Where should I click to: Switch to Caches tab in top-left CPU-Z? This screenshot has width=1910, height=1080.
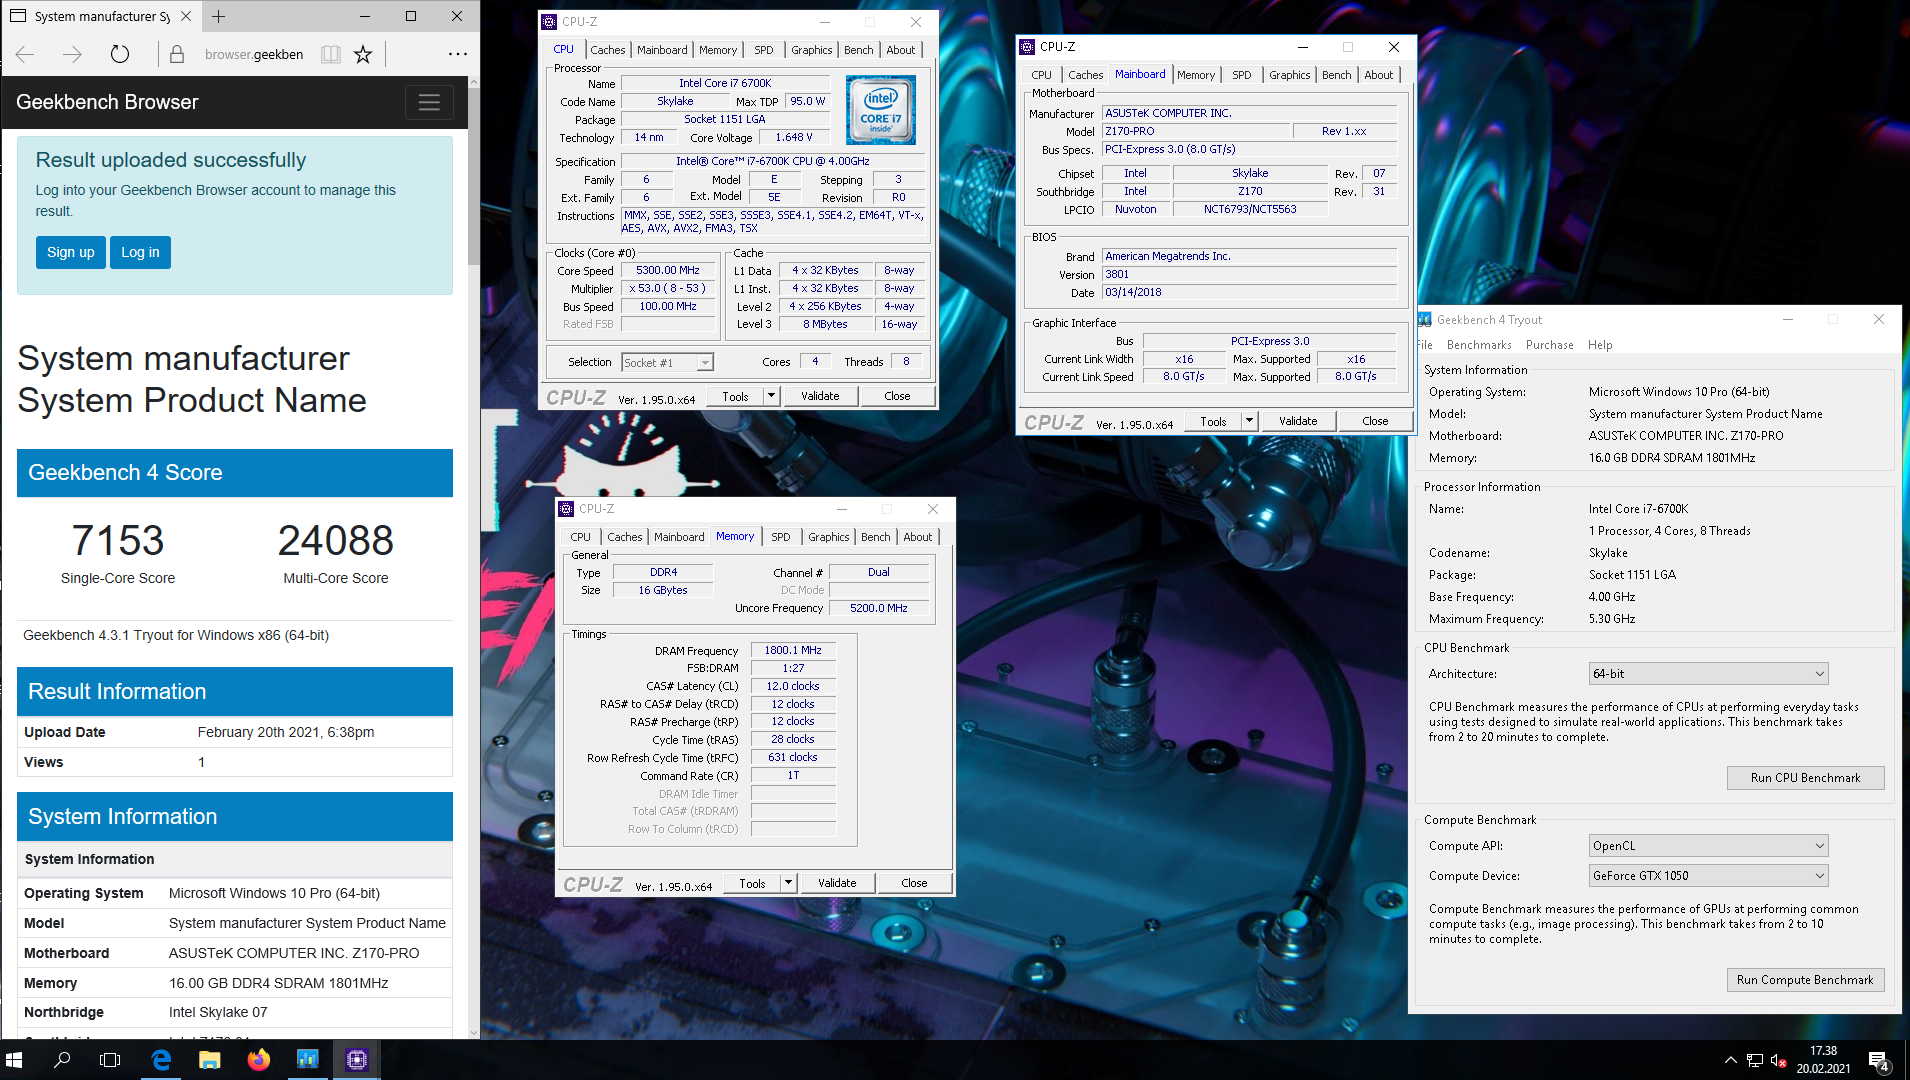(x=607, y=50)
